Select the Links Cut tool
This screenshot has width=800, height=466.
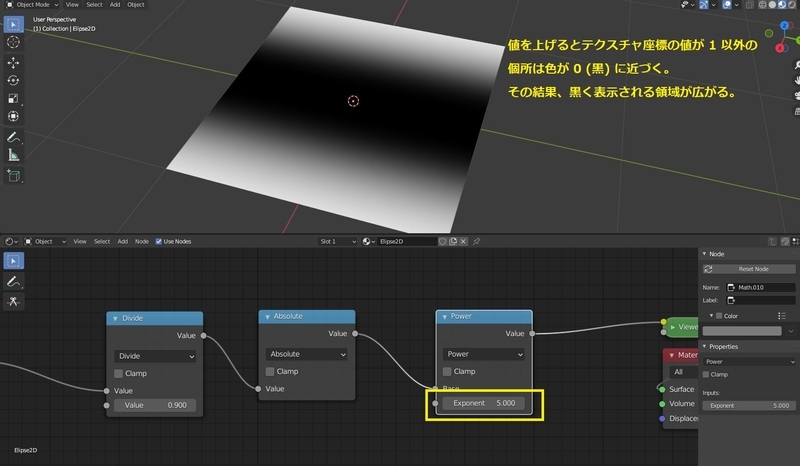(13, 301)
